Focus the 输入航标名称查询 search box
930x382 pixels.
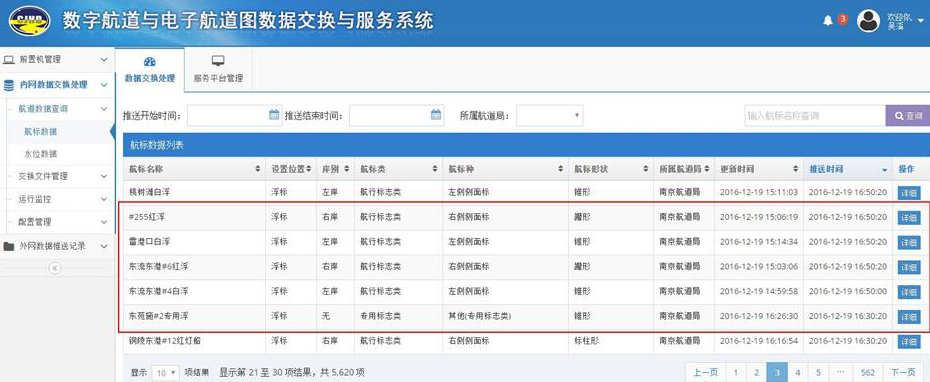pyautogui.click(x=815, y=116)
